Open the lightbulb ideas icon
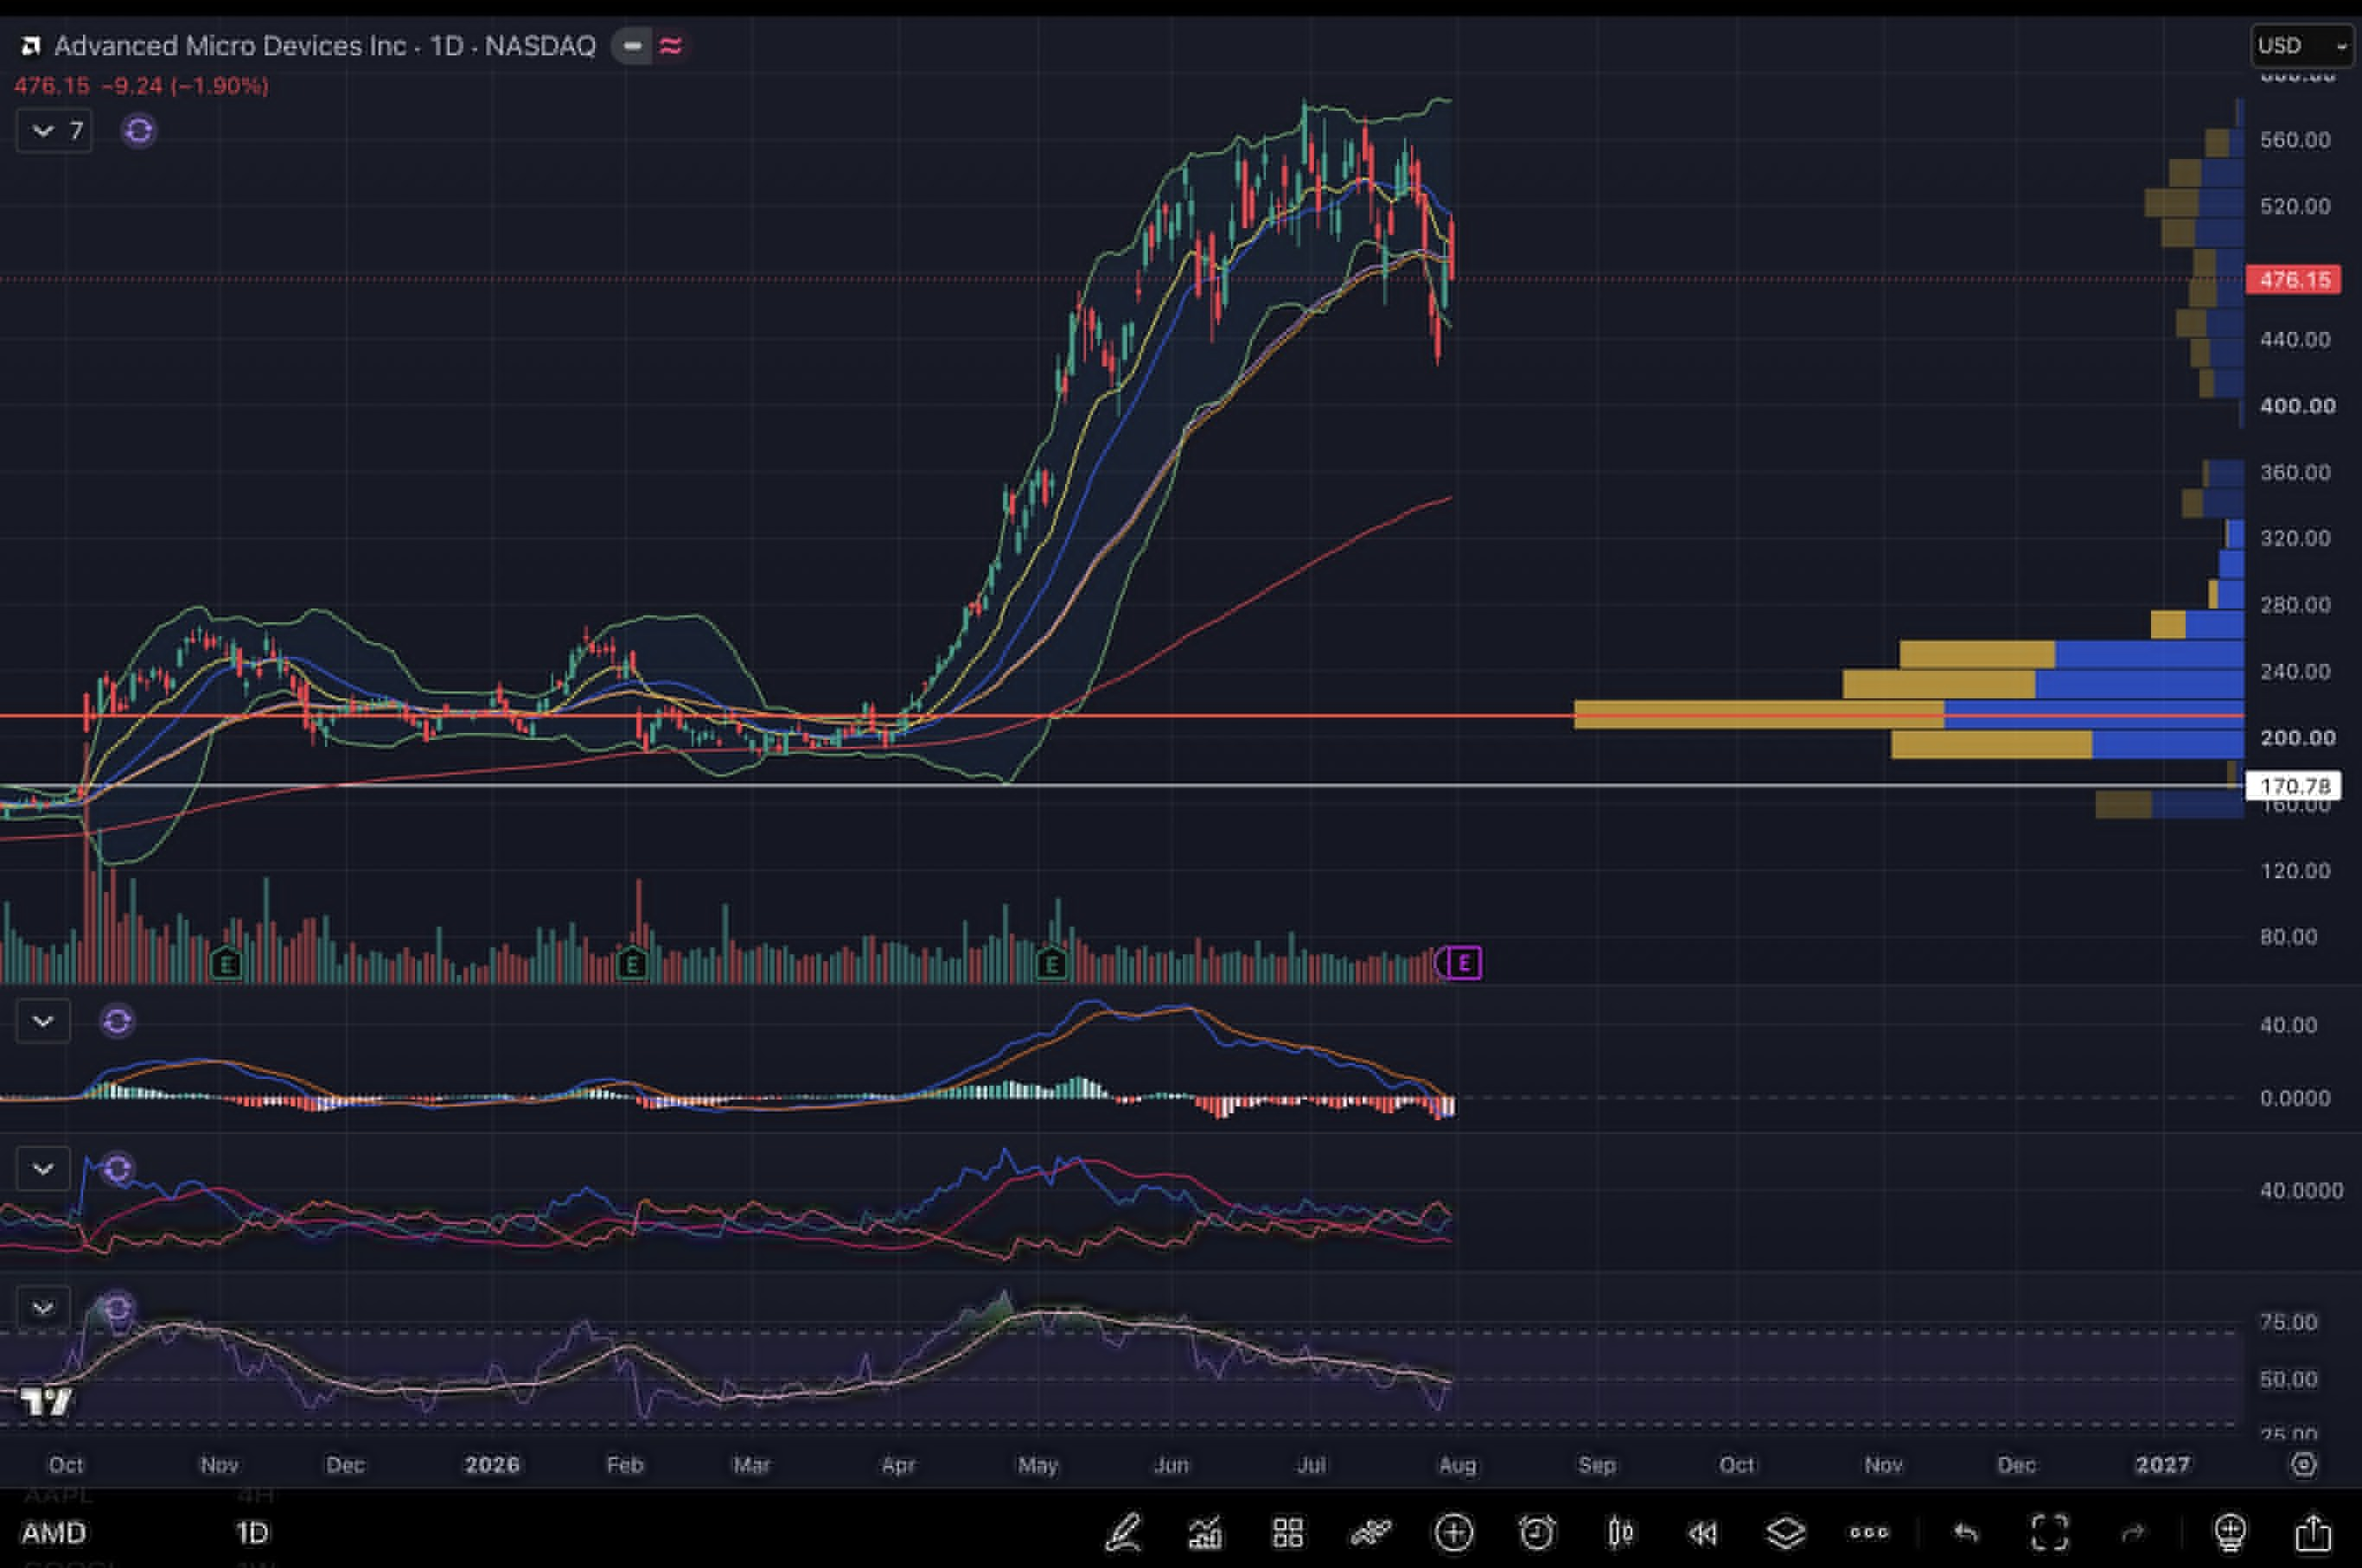 click(x=2231, y=1532)
